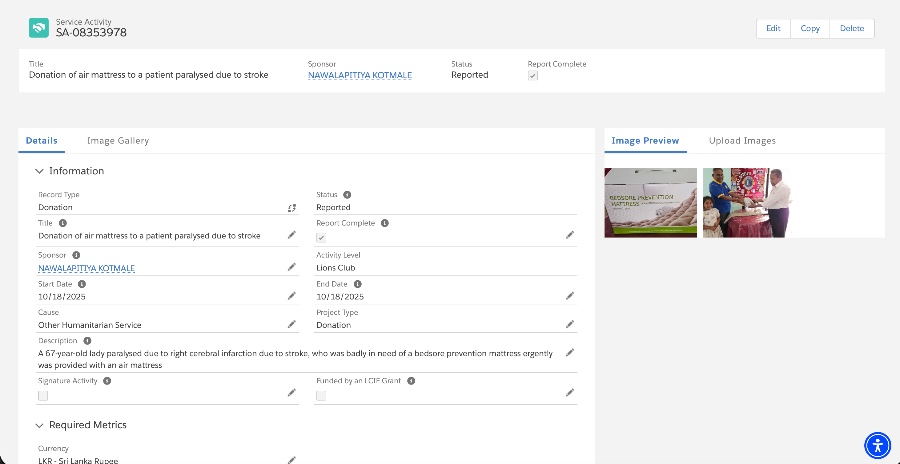Open the bedsore prevention mattress thumbnail
Screen dimensions: 900x464
pos(651,202)
